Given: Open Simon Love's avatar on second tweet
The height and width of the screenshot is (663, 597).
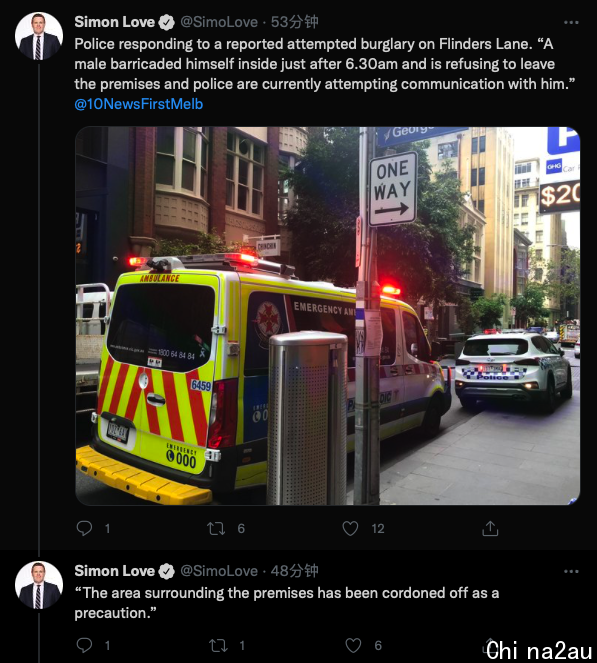Looking at the screenshot, I should [39, 585].
